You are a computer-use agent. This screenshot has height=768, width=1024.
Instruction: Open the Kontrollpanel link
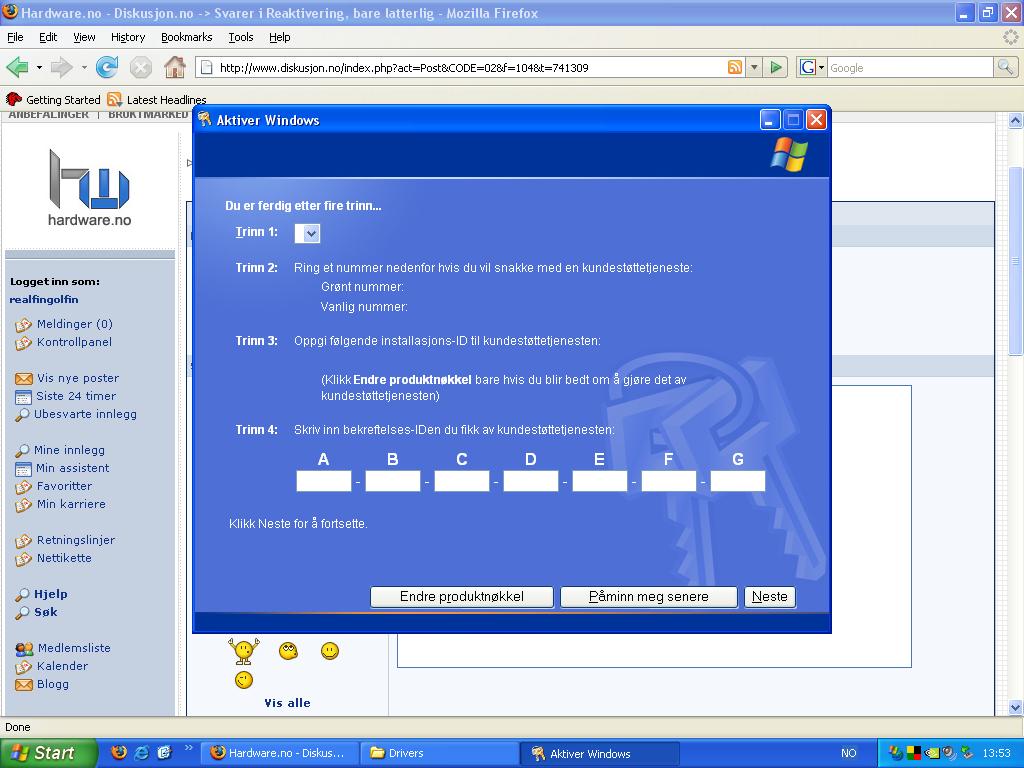click(74, 342)
